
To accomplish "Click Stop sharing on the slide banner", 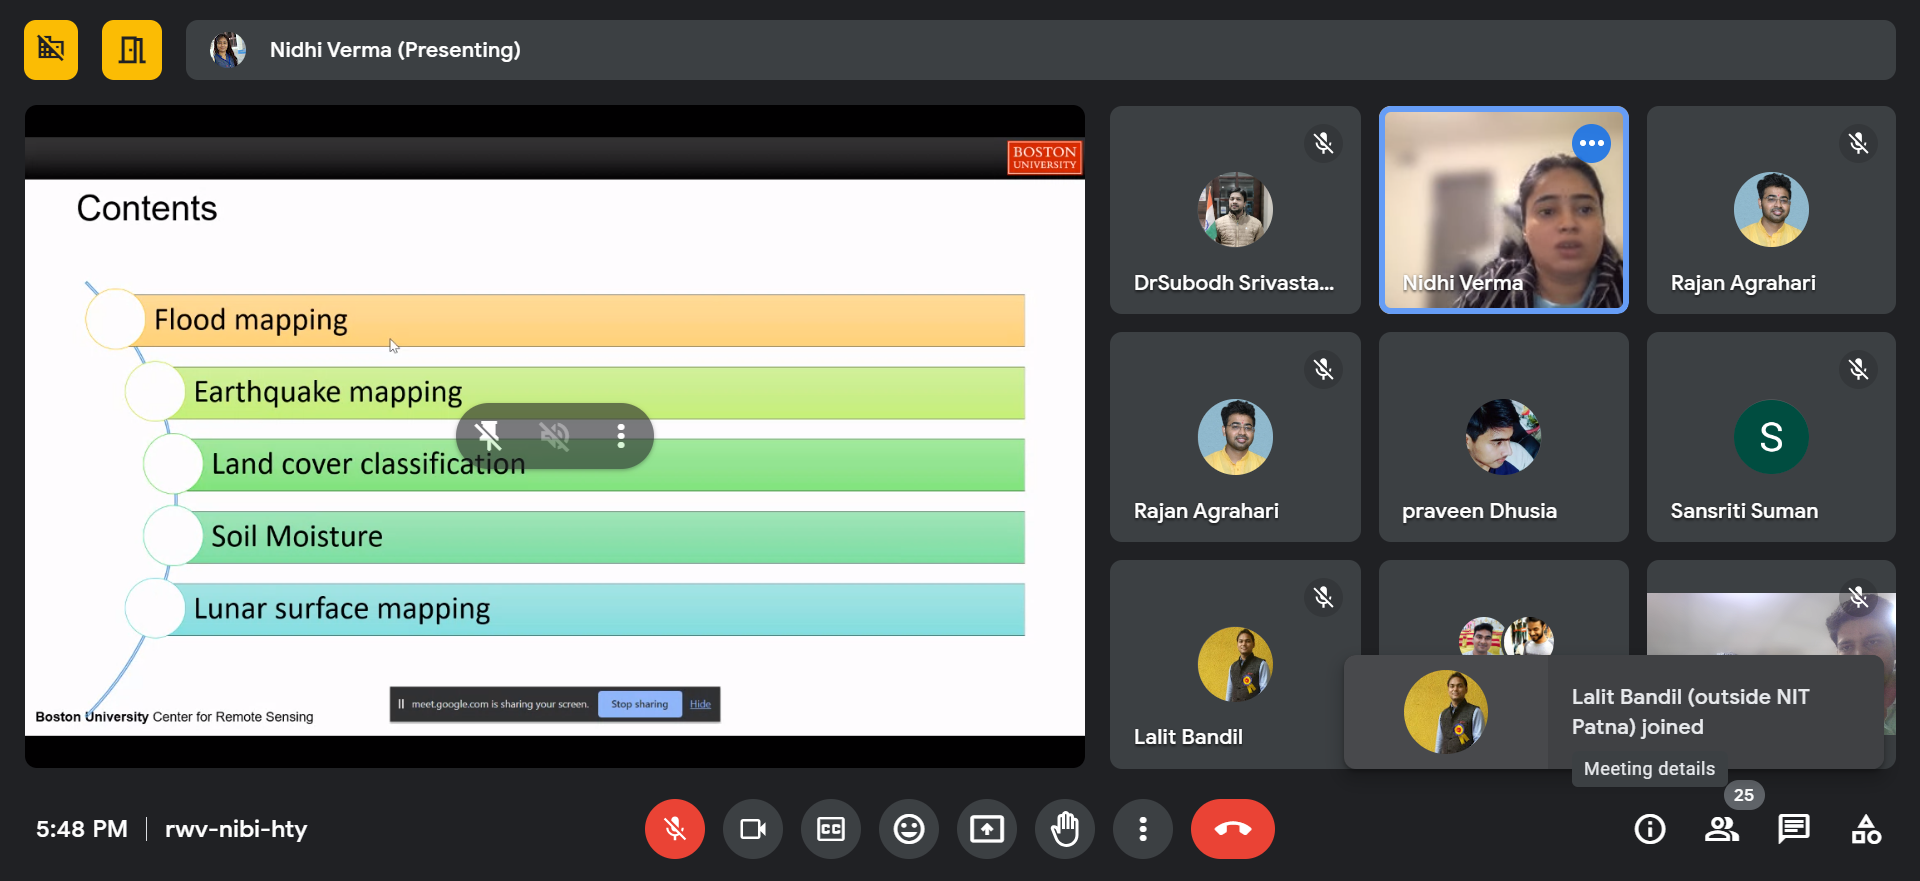I will coord(639,704).
